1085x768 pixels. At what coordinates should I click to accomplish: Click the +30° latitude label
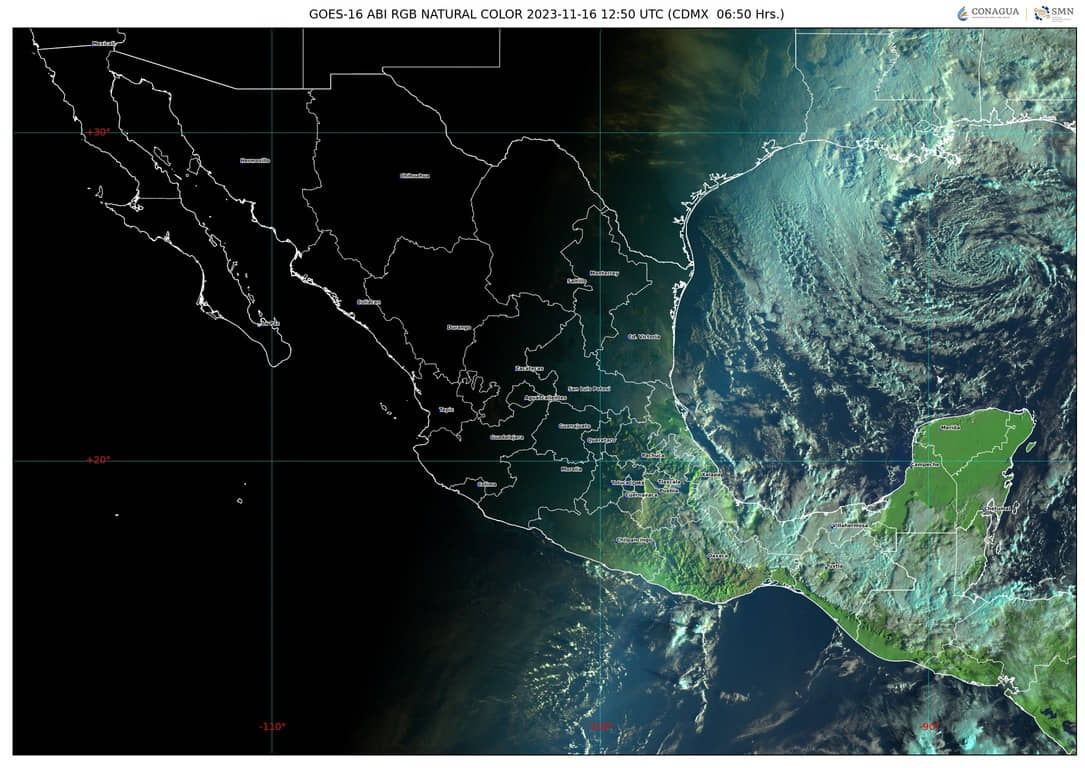(97, 132)
